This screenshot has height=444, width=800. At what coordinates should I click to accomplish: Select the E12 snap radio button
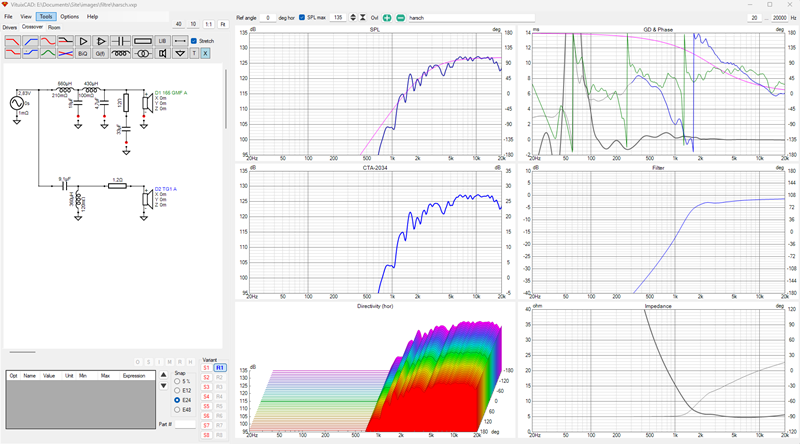pos(177,390)
